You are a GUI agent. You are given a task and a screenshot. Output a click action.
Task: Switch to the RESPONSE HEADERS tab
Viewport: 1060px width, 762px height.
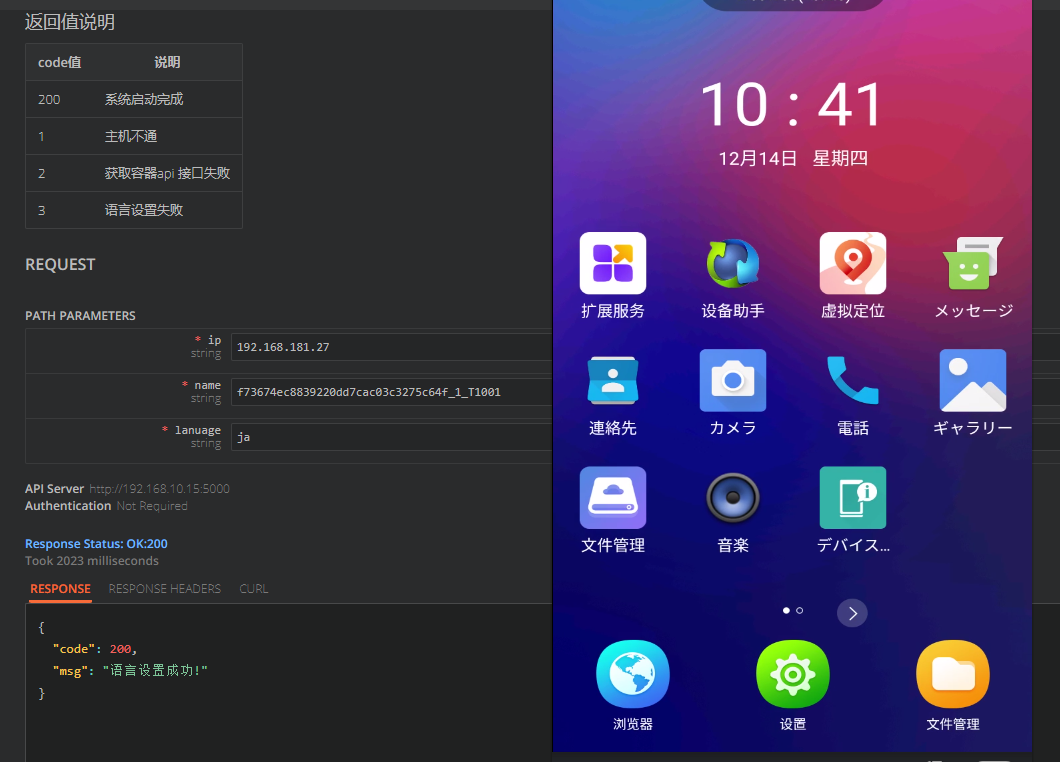click(164, 589)
